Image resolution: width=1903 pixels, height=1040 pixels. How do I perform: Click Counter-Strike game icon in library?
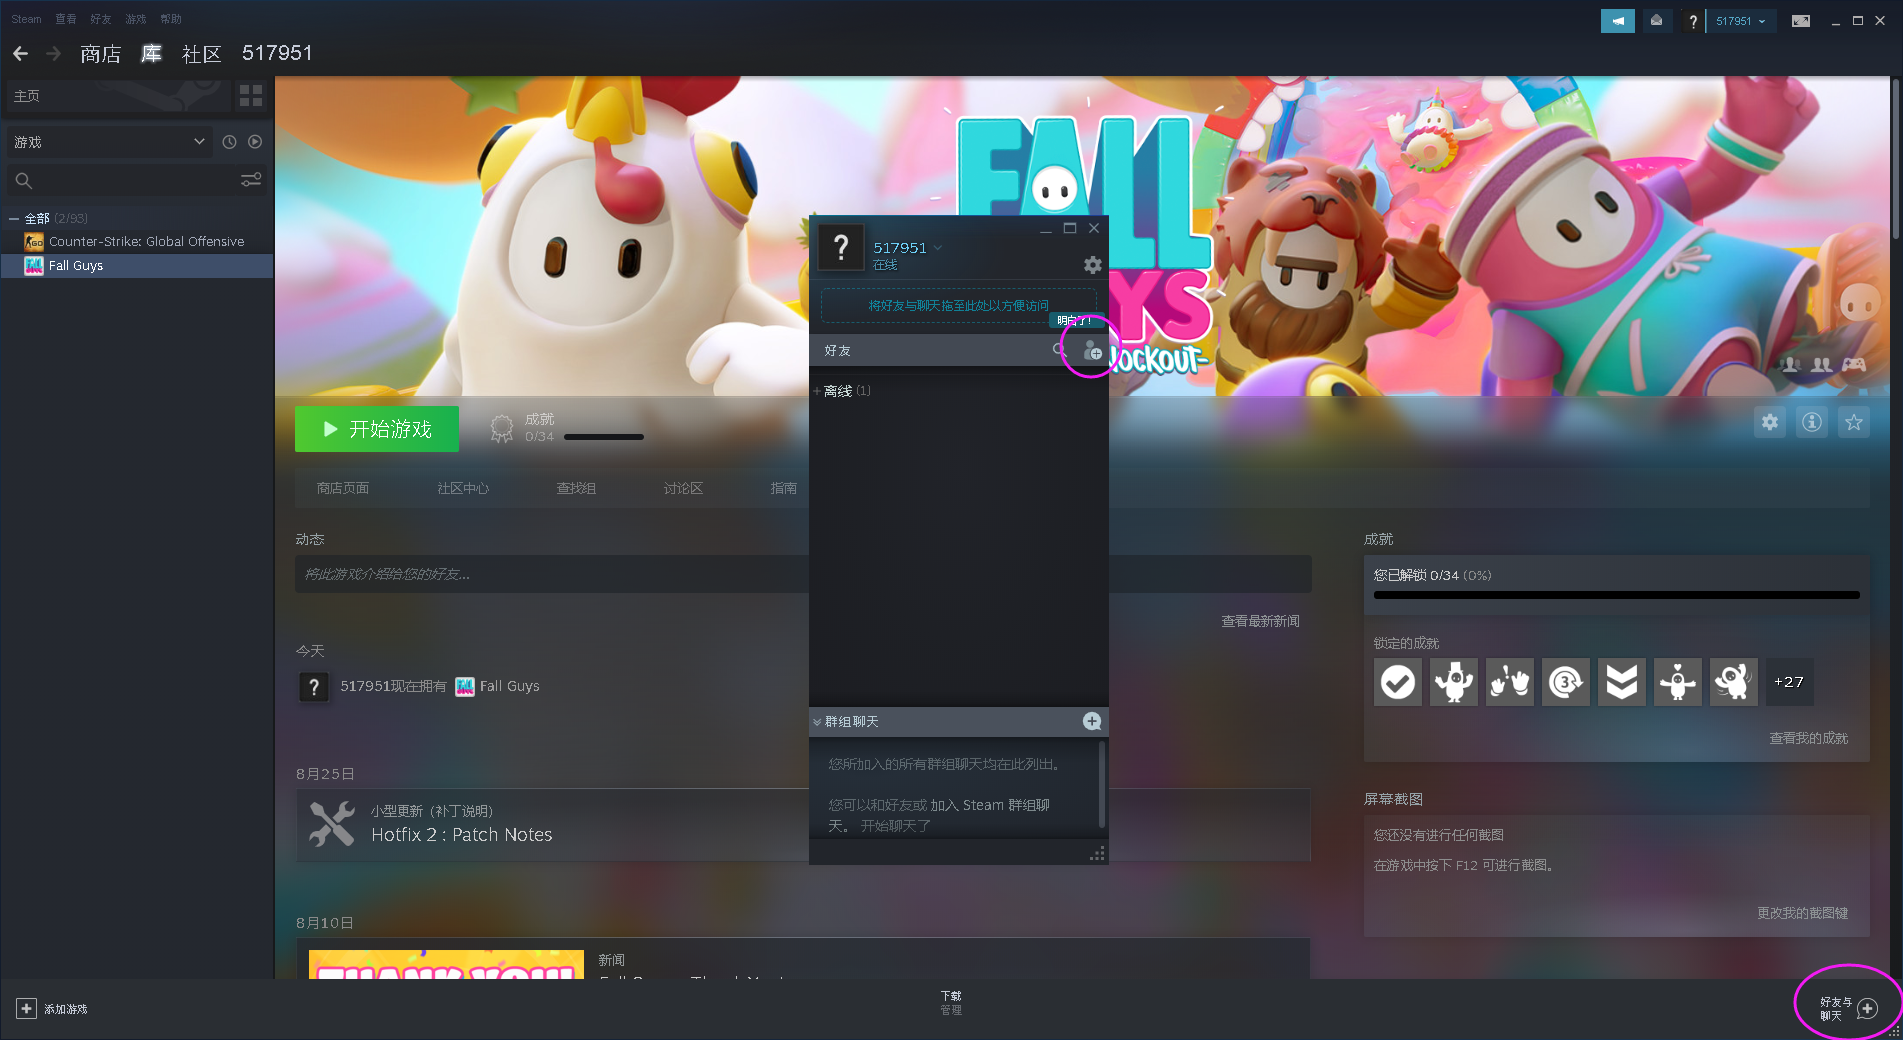pos(34,242)
